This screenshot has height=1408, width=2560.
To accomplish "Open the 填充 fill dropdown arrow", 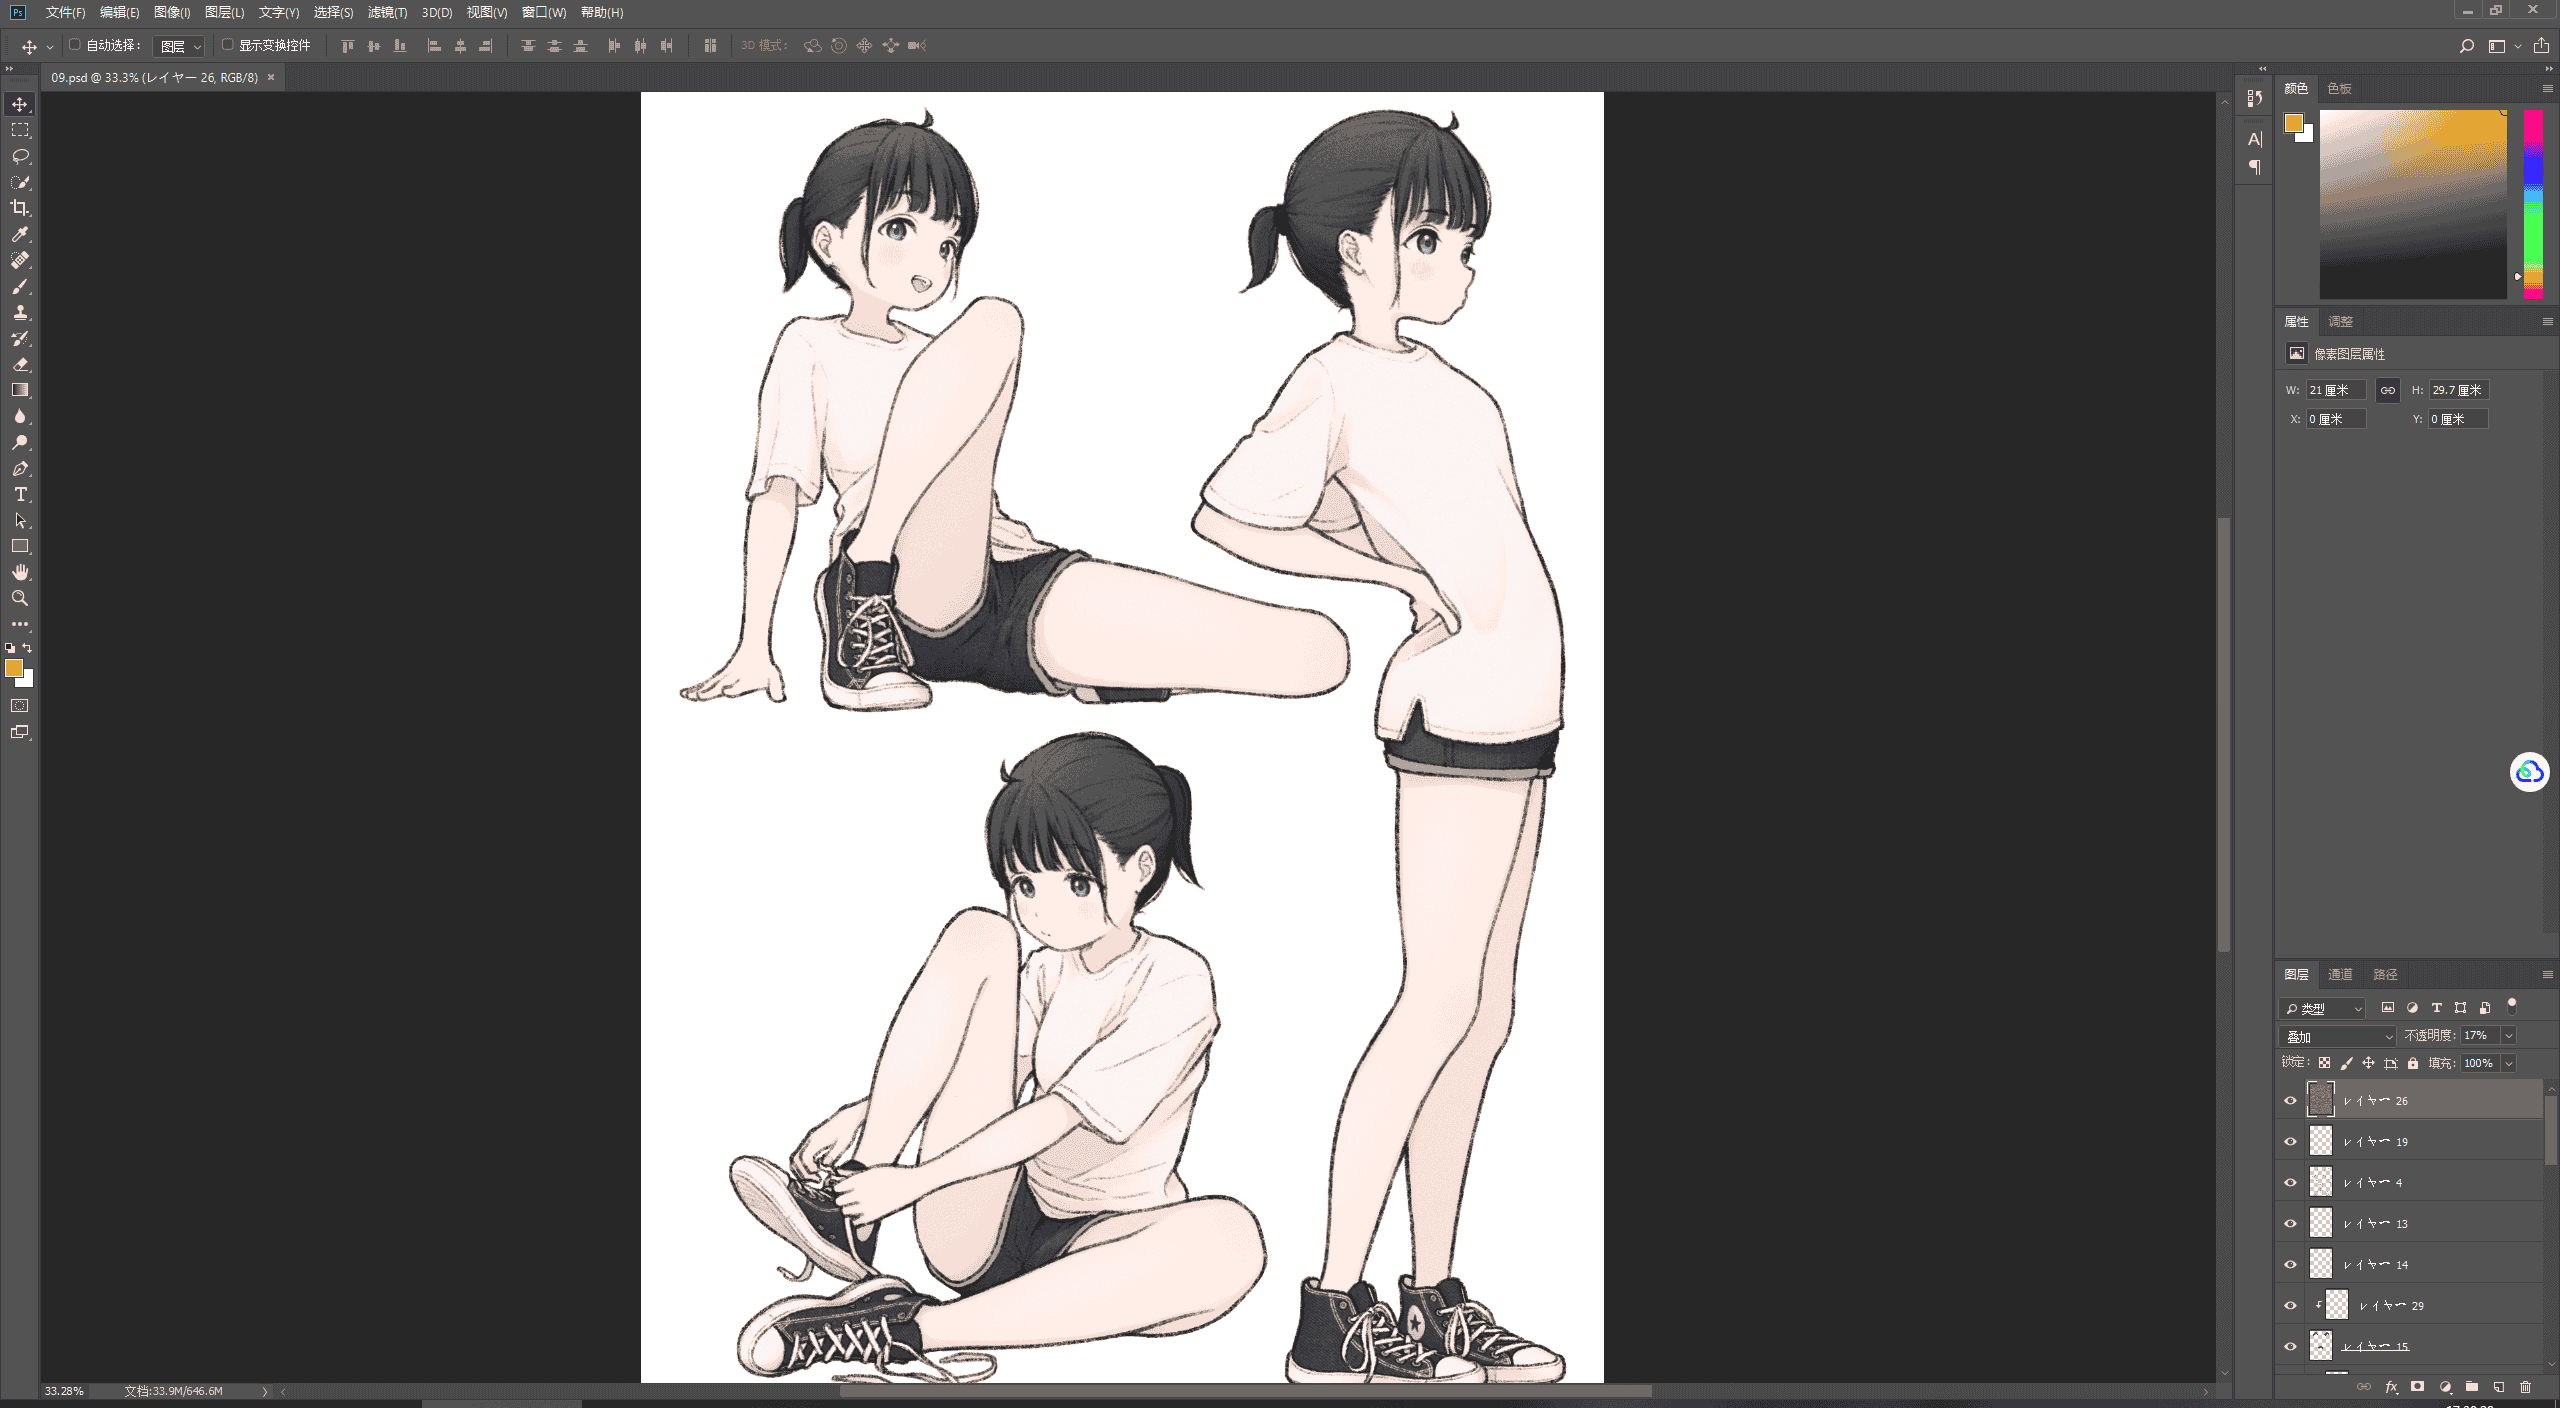I will 2508,1064.
